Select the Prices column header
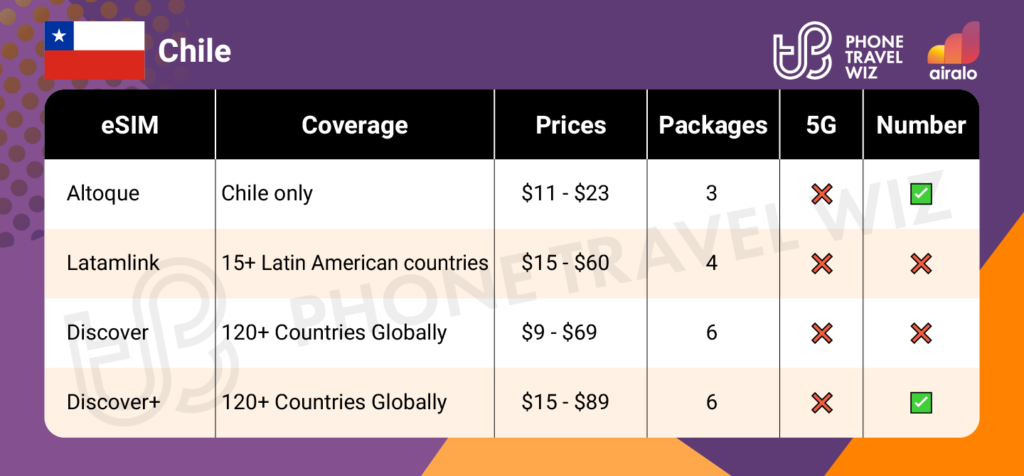1024x476 pixels. pyautogui.click(x=570, y=125)
